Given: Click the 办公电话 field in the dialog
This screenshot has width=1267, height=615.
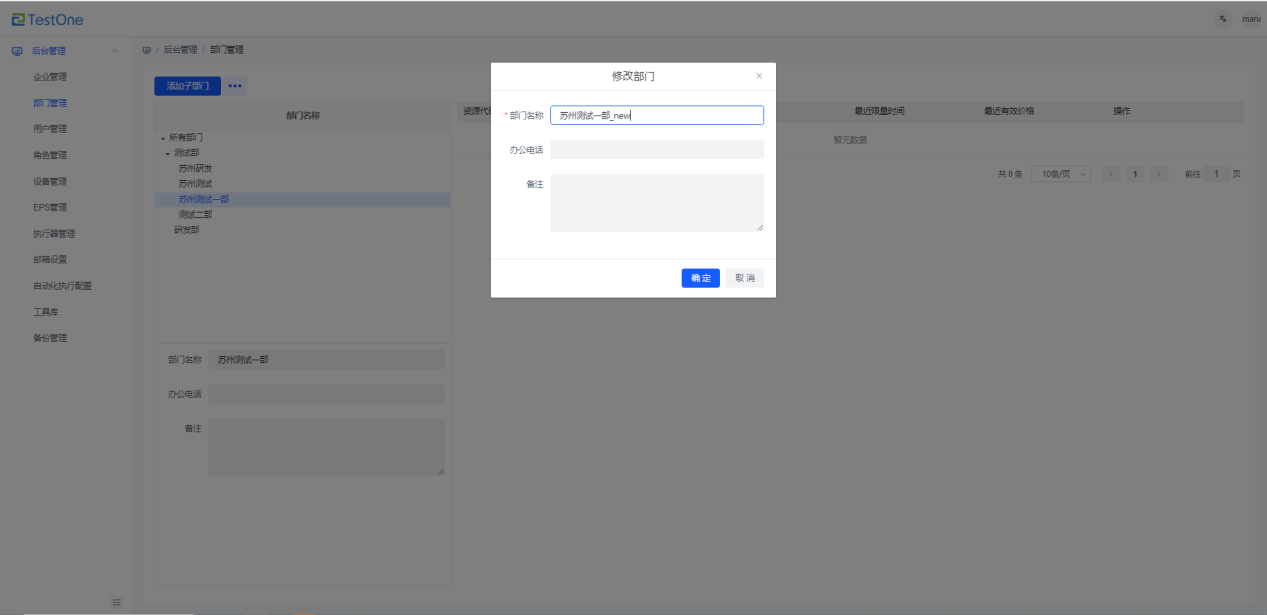Looking at the screenshot, I should click(657, 149).
